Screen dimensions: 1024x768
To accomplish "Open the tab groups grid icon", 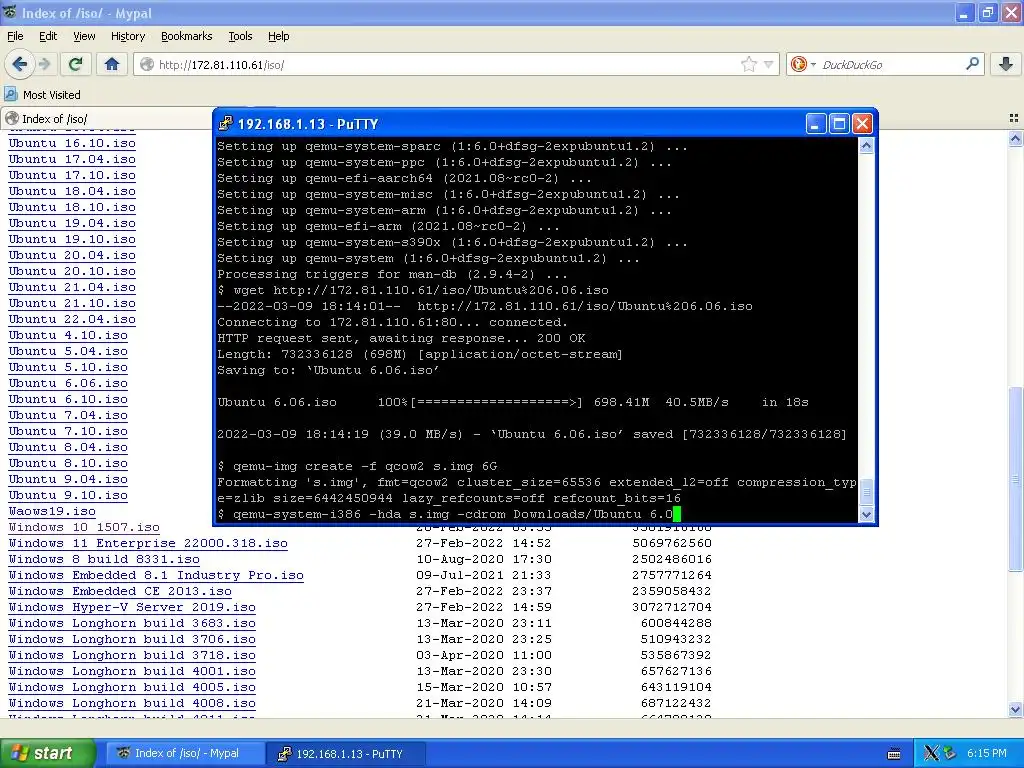I will [1014, 118].
